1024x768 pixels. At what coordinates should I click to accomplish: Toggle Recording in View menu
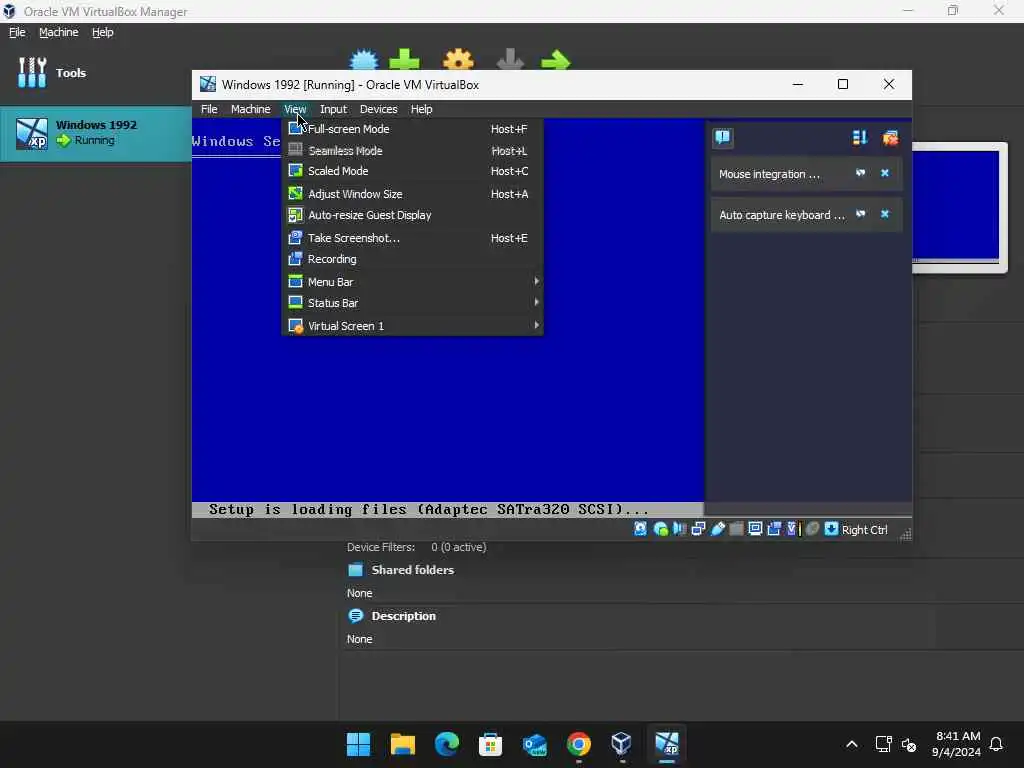[412, 259]
